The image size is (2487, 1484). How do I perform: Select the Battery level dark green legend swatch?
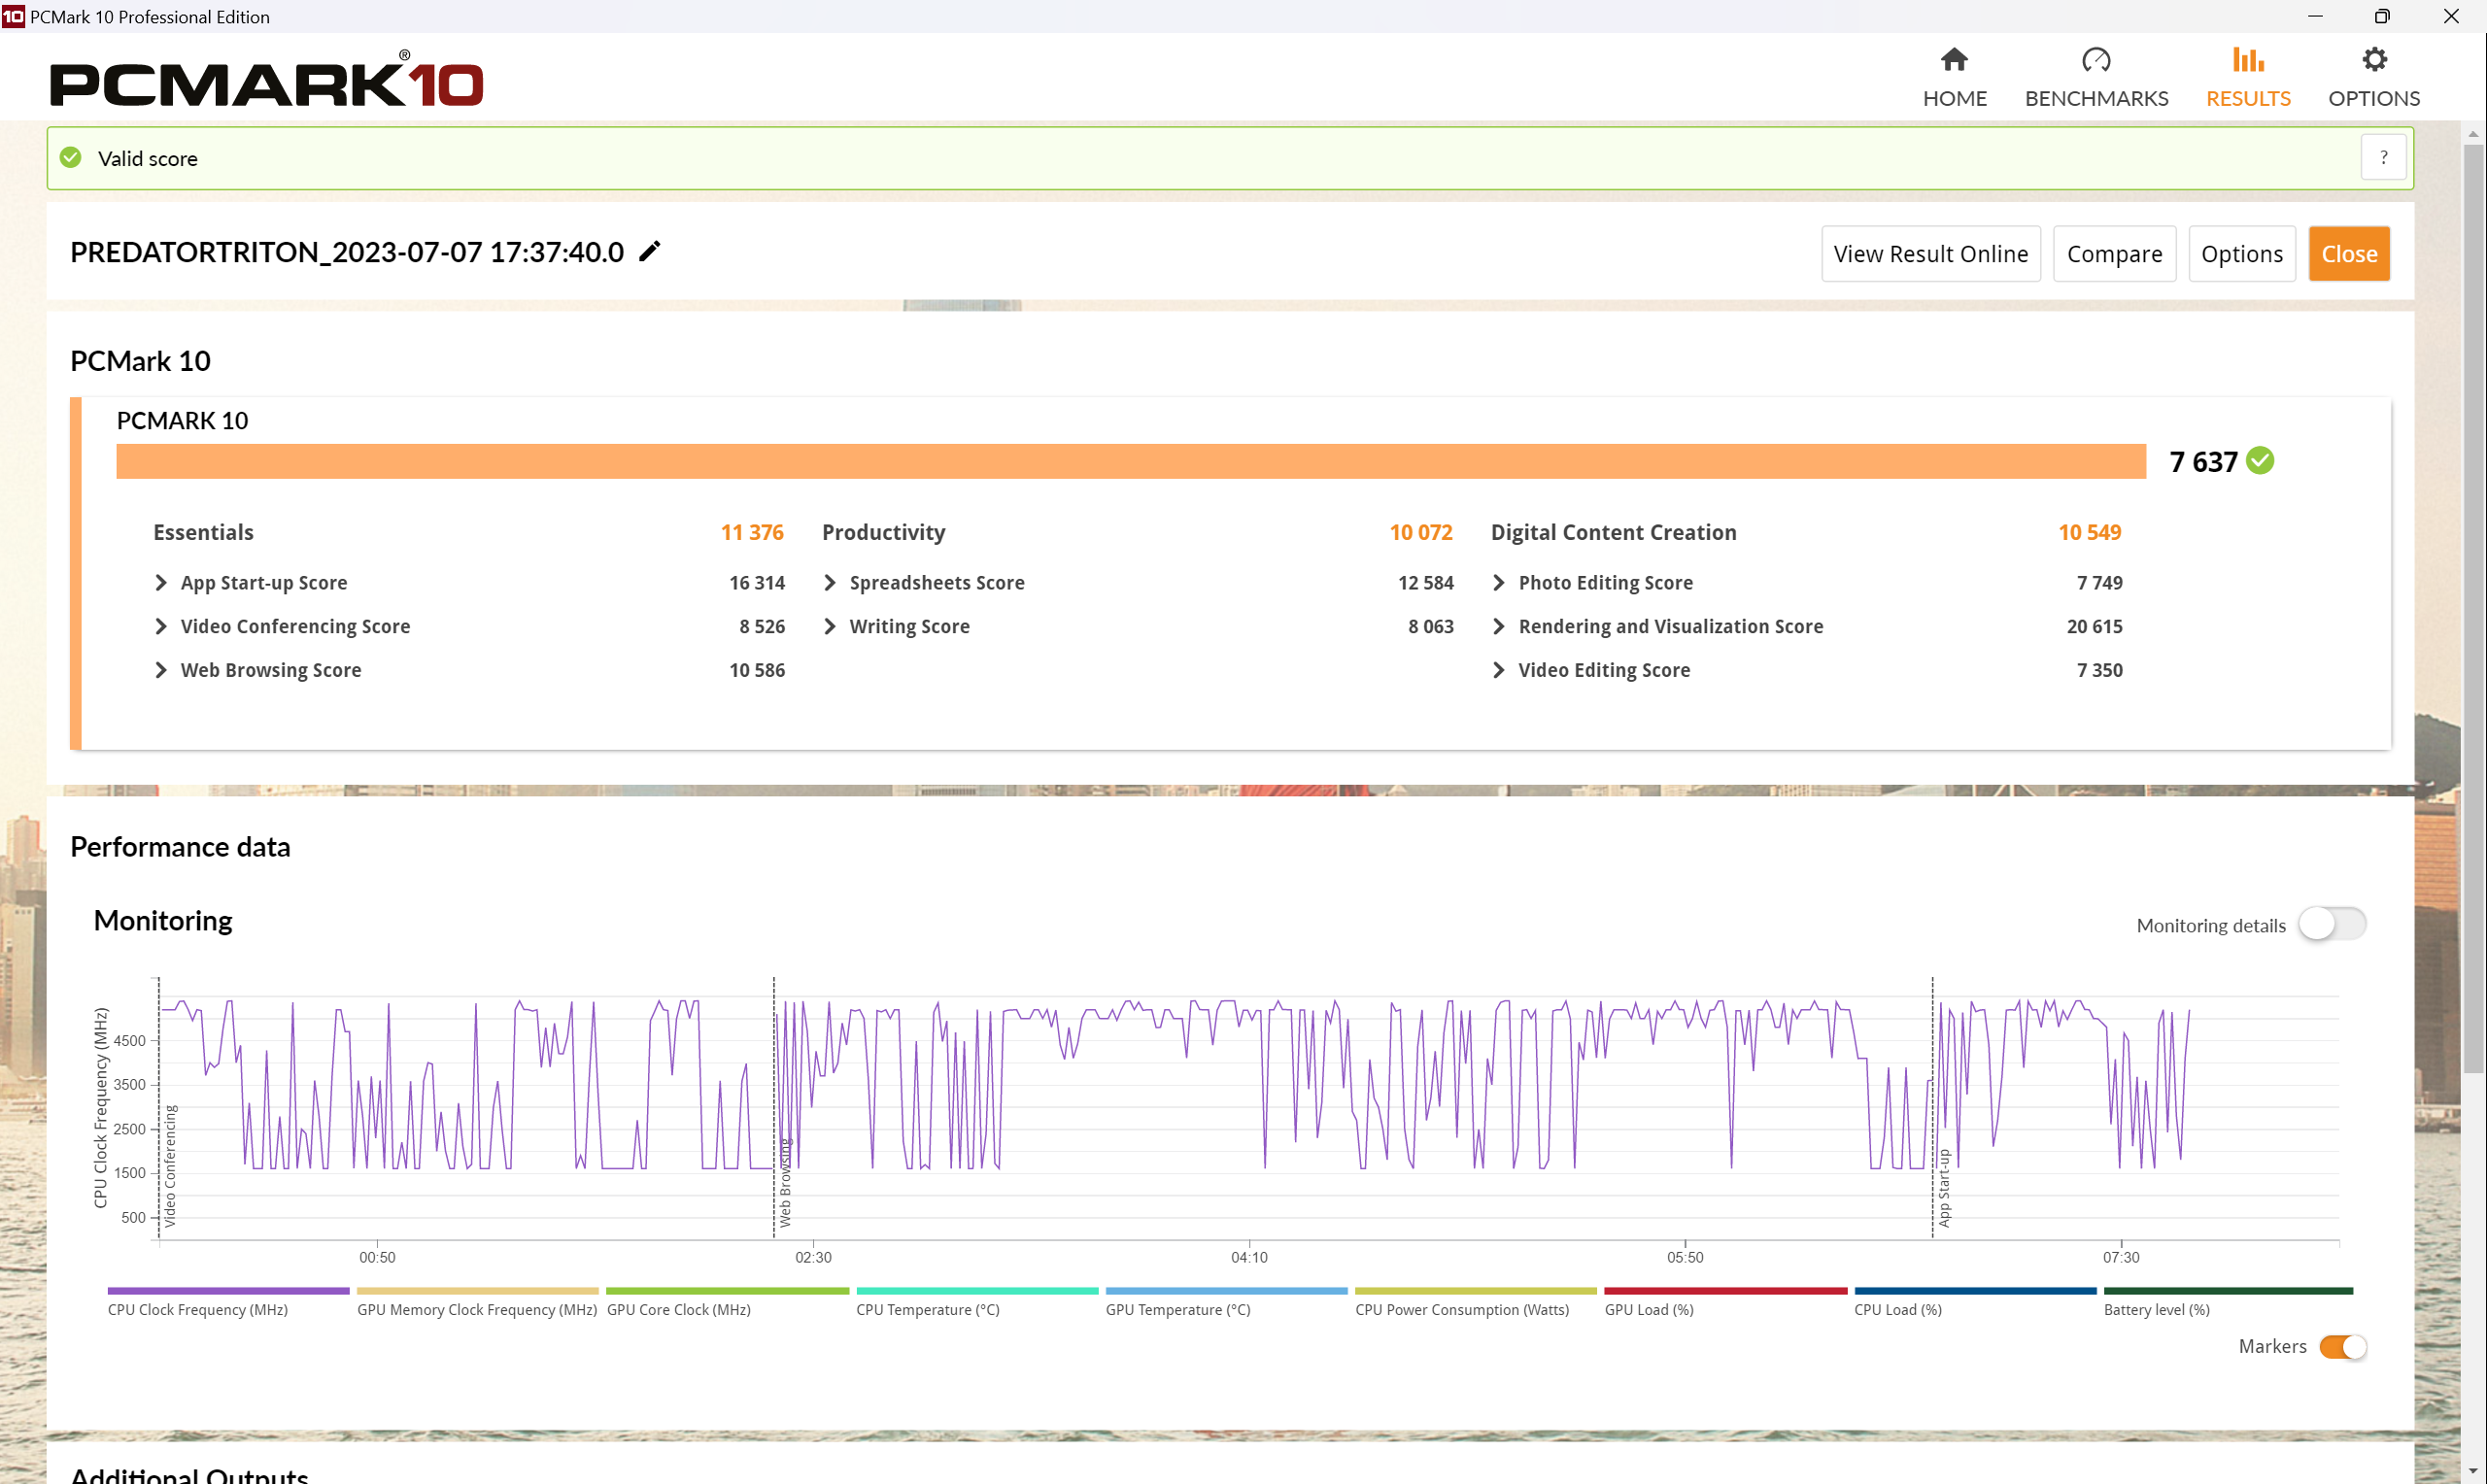pos(2228,1291)
